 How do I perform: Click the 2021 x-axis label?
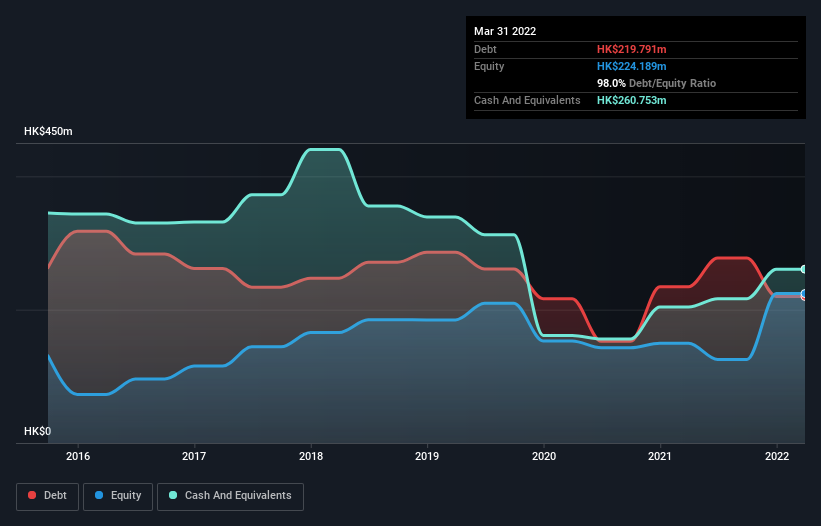pyautogui.click(x=660, y=456)
